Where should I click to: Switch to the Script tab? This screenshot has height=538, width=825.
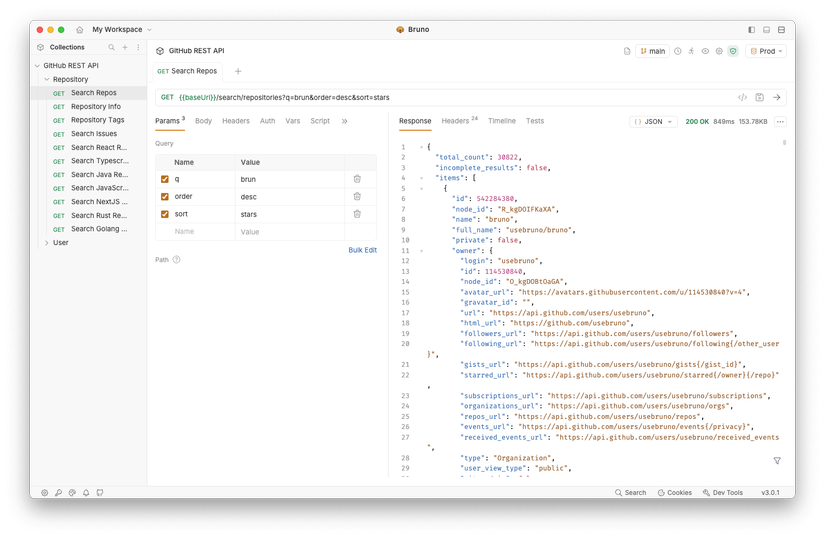tap(320, 121)
